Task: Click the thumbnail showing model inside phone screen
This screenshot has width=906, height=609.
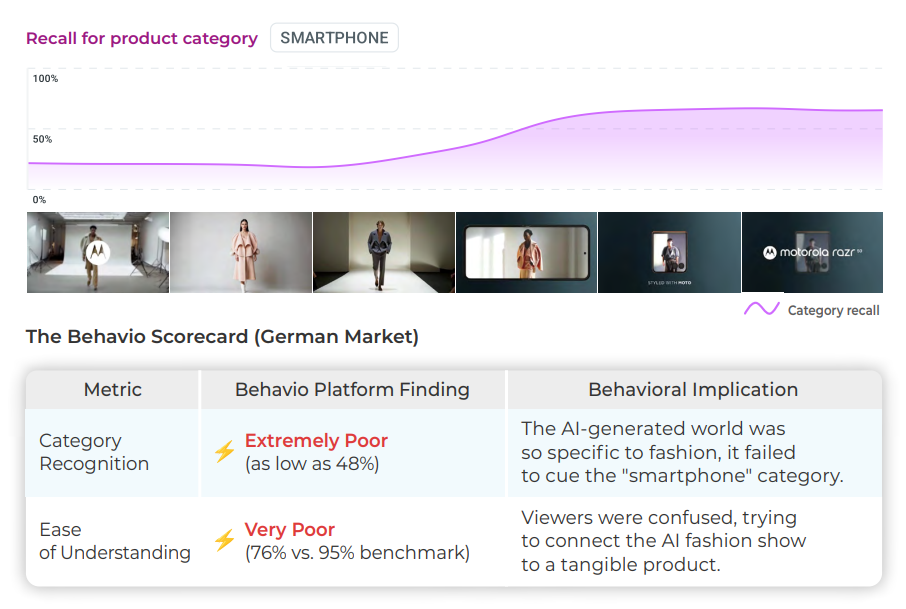Action: (526, 252)
